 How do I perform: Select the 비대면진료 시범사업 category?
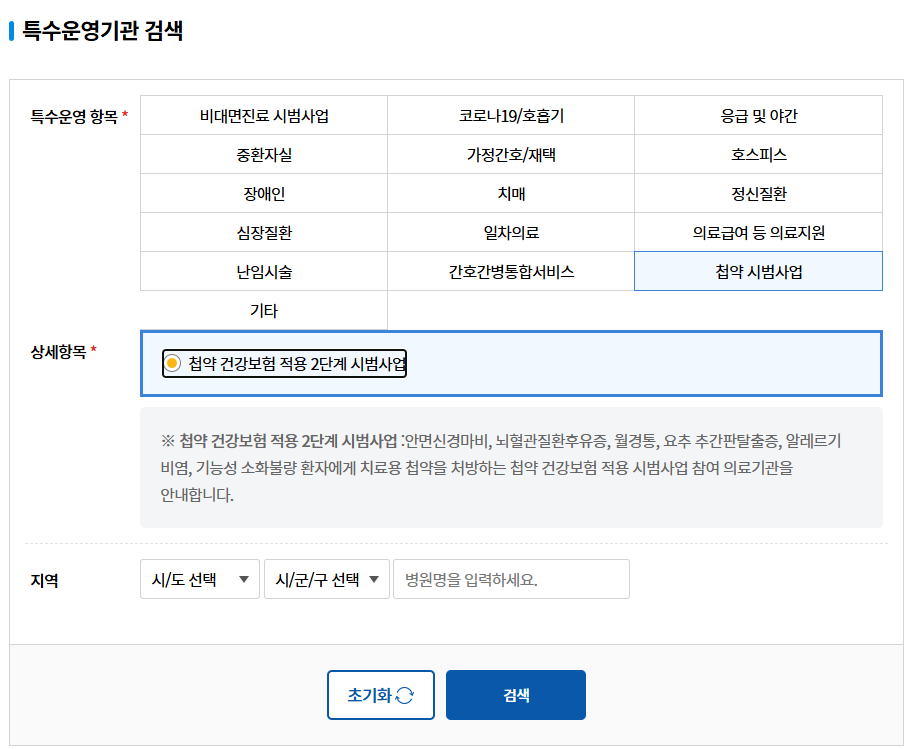[x=263, y=115]
